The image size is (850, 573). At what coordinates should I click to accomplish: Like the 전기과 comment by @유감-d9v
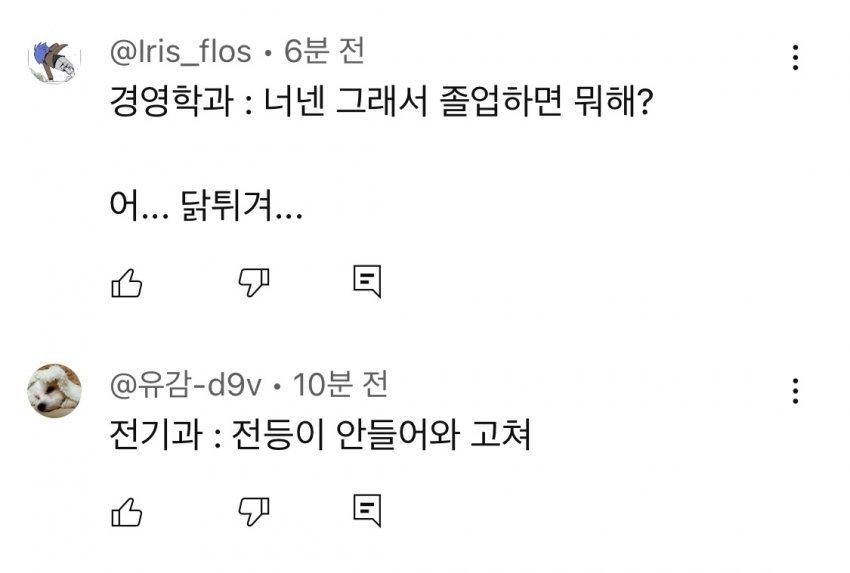pos(125,513)
